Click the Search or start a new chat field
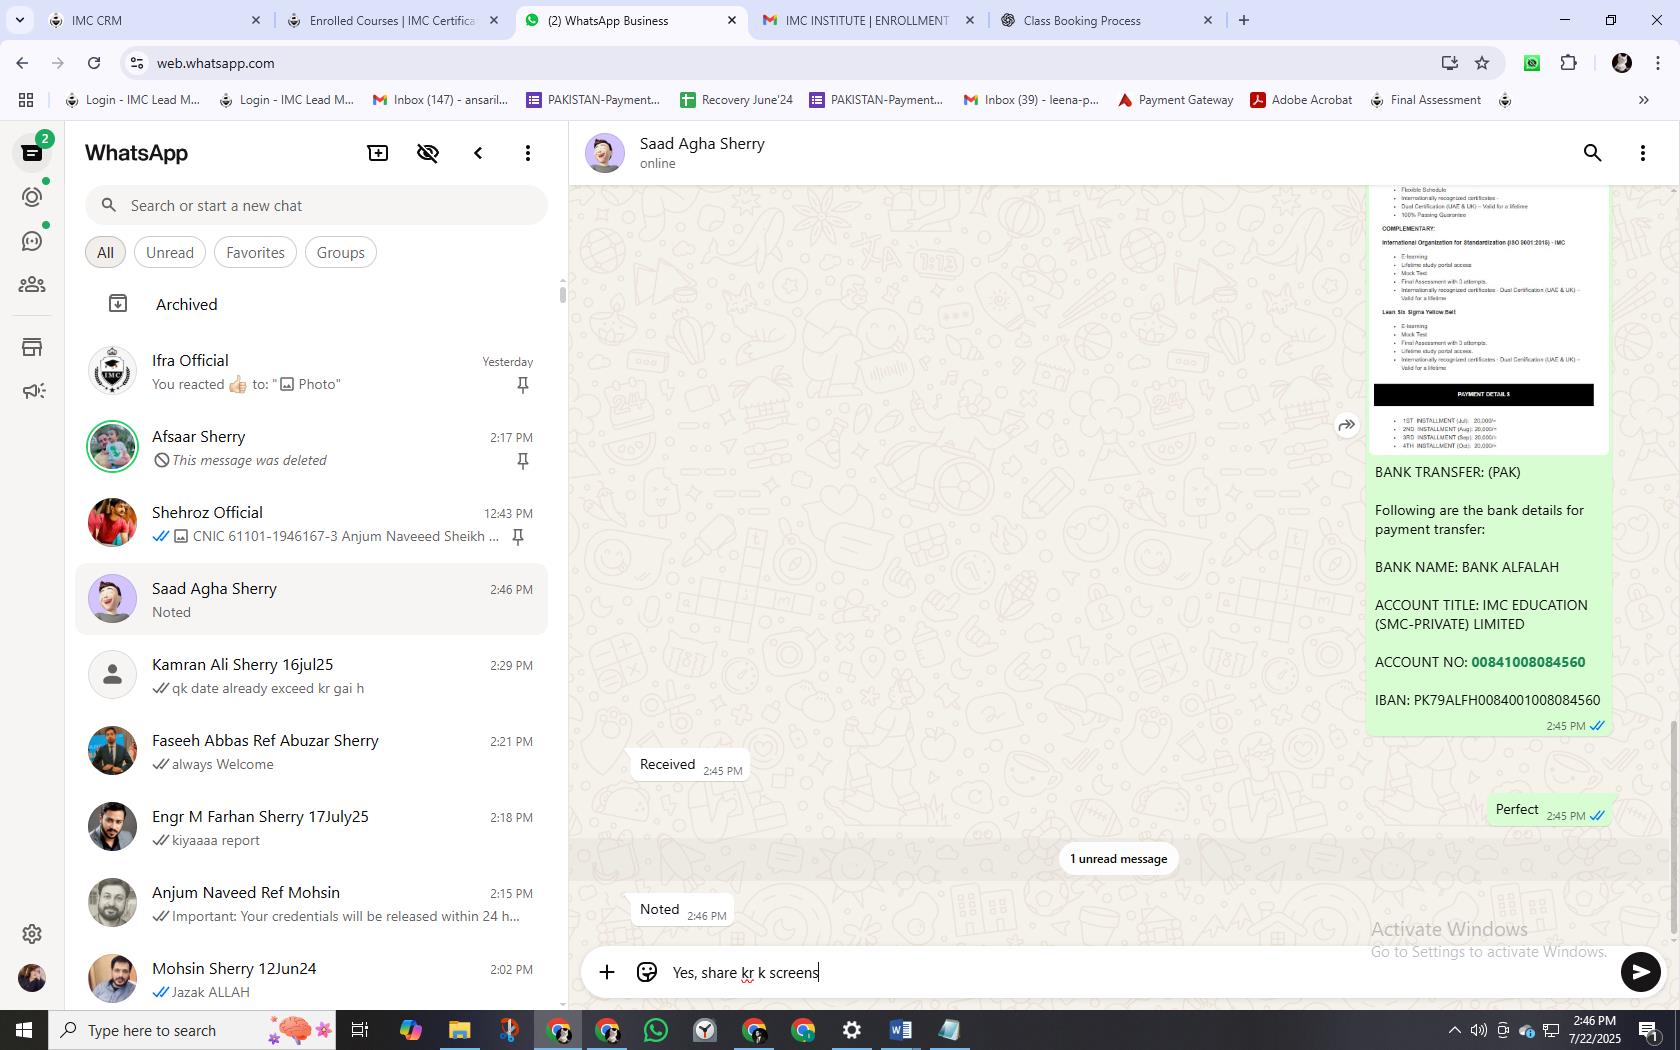Image resolution: width=1680 pixels, height=1050 pixels. 316,206
